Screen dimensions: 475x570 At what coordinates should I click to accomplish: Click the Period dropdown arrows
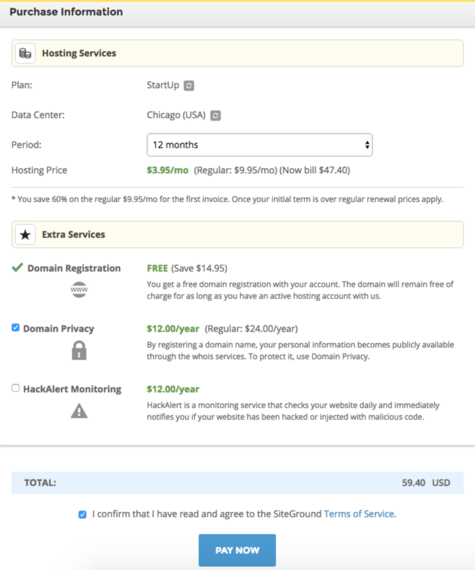click(367, 145)
